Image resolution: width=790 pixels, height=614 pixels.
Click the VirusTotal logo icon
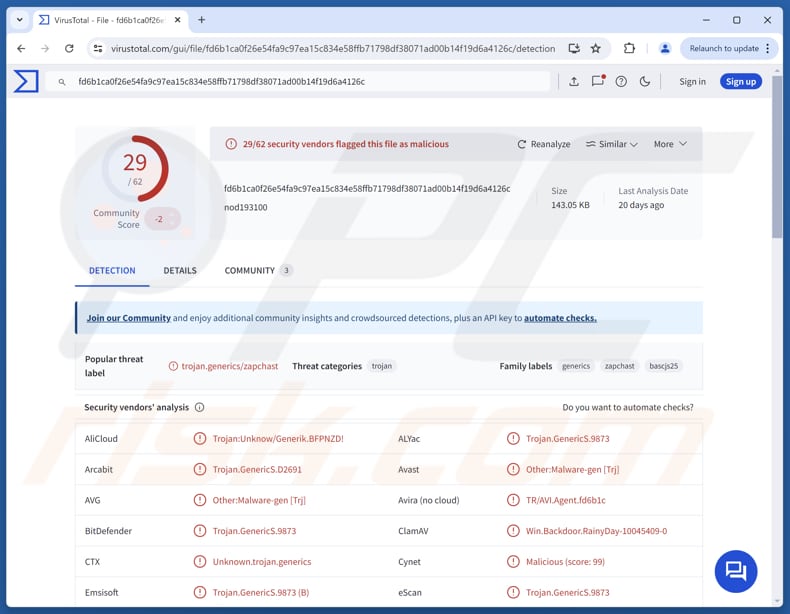[x=26, y=82]
